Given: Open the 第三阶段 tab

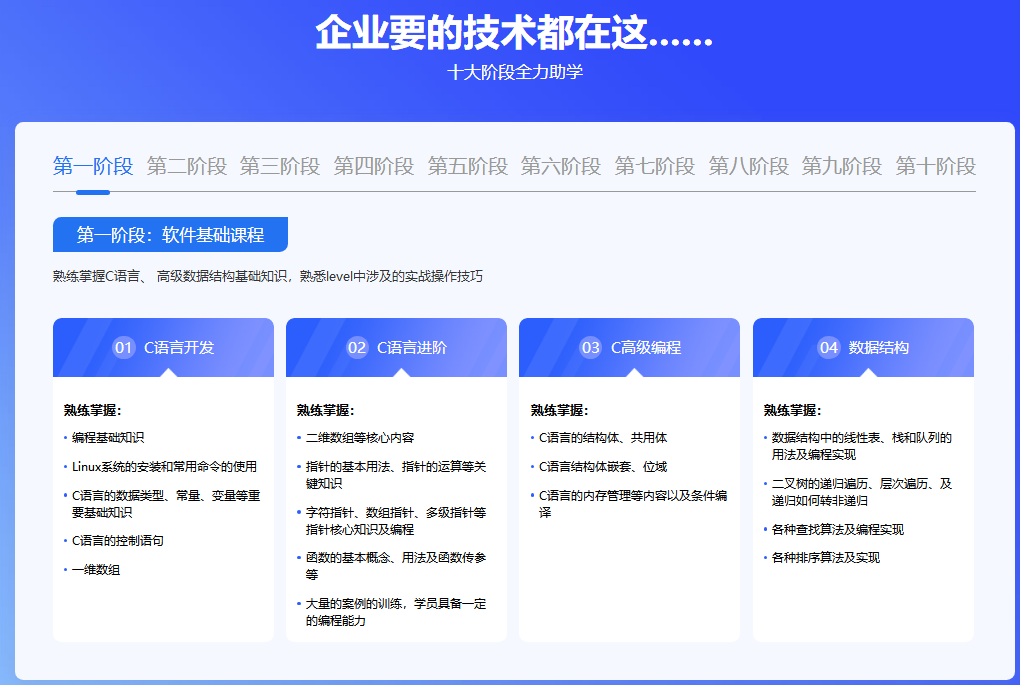Looking at the screenshot, I should pyautogui.click(x=280, y=167).
